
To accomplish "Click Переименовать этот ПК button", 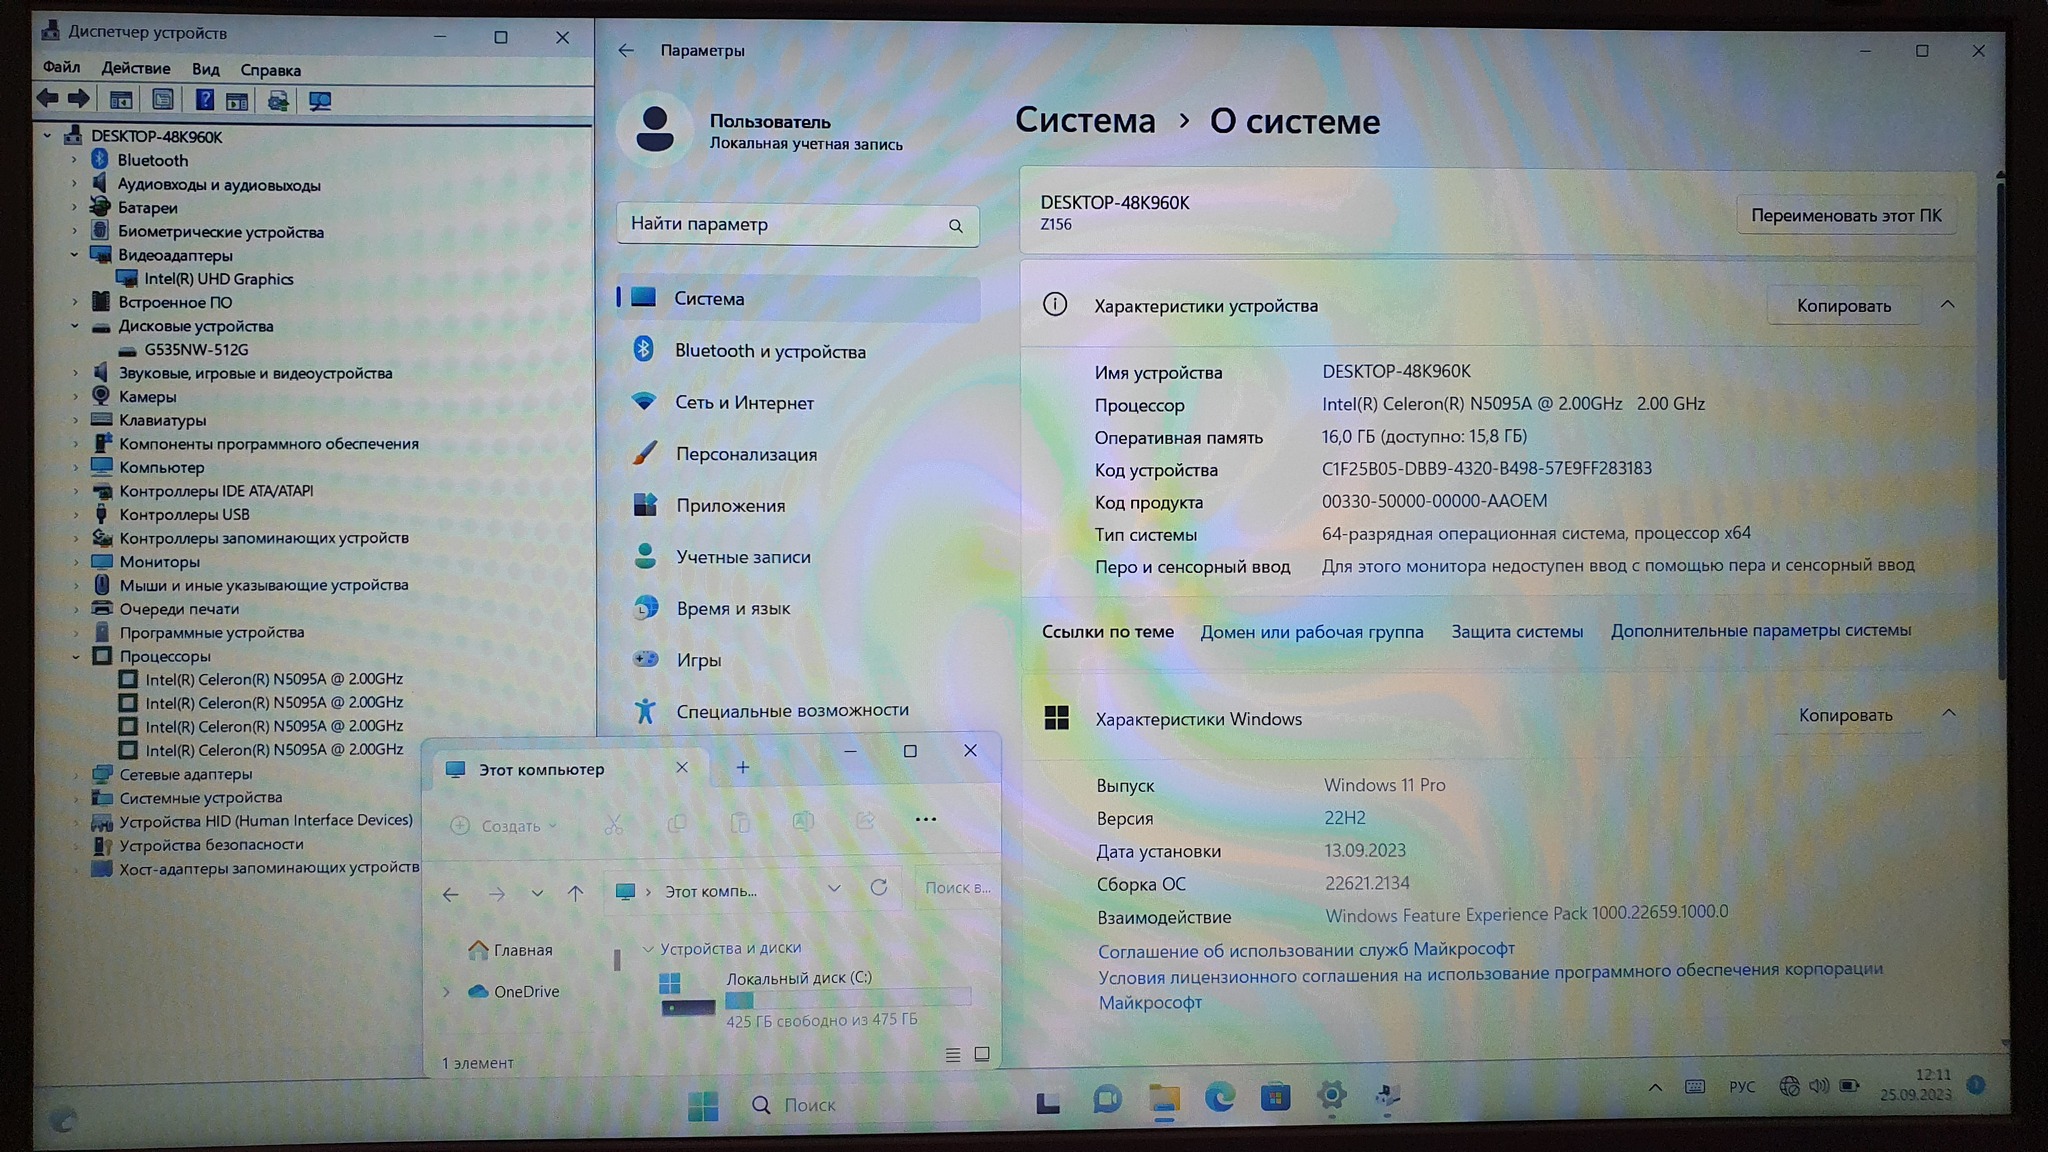I will [1846, 216].
